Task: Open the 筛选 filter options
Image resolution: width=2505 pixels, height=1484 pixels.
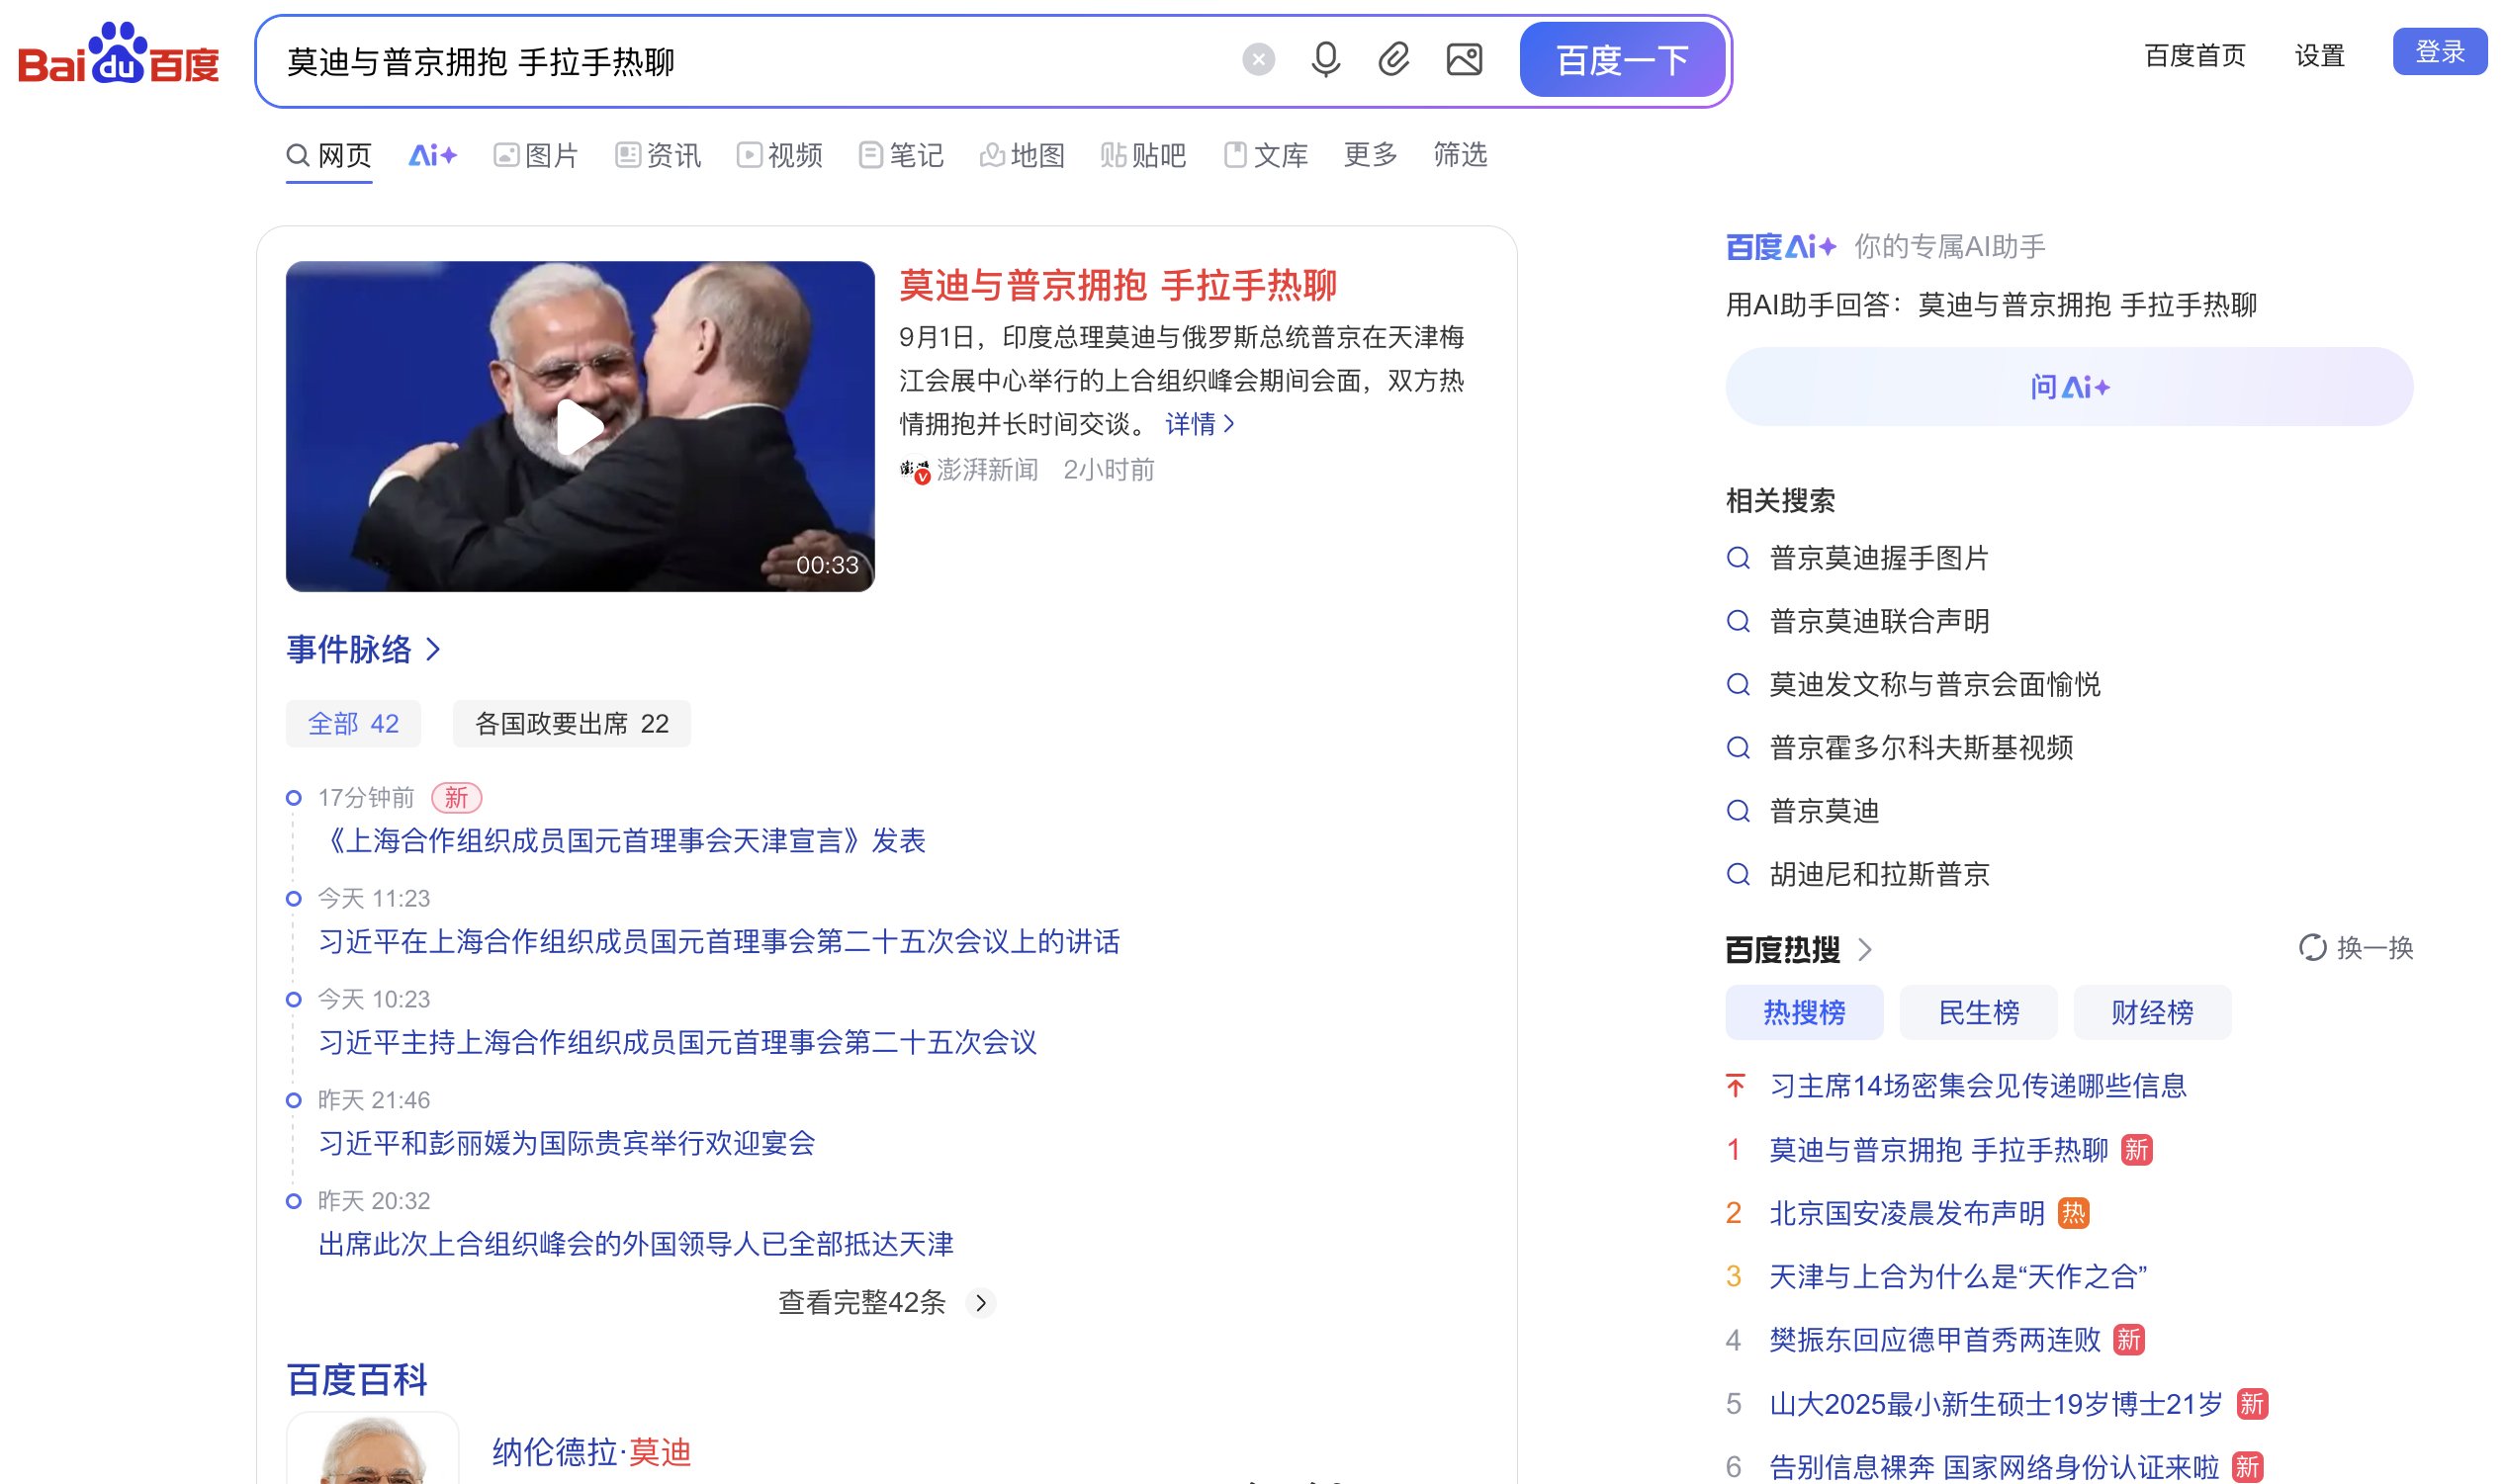Action: pyautogui.click(x=1459, y=154)
